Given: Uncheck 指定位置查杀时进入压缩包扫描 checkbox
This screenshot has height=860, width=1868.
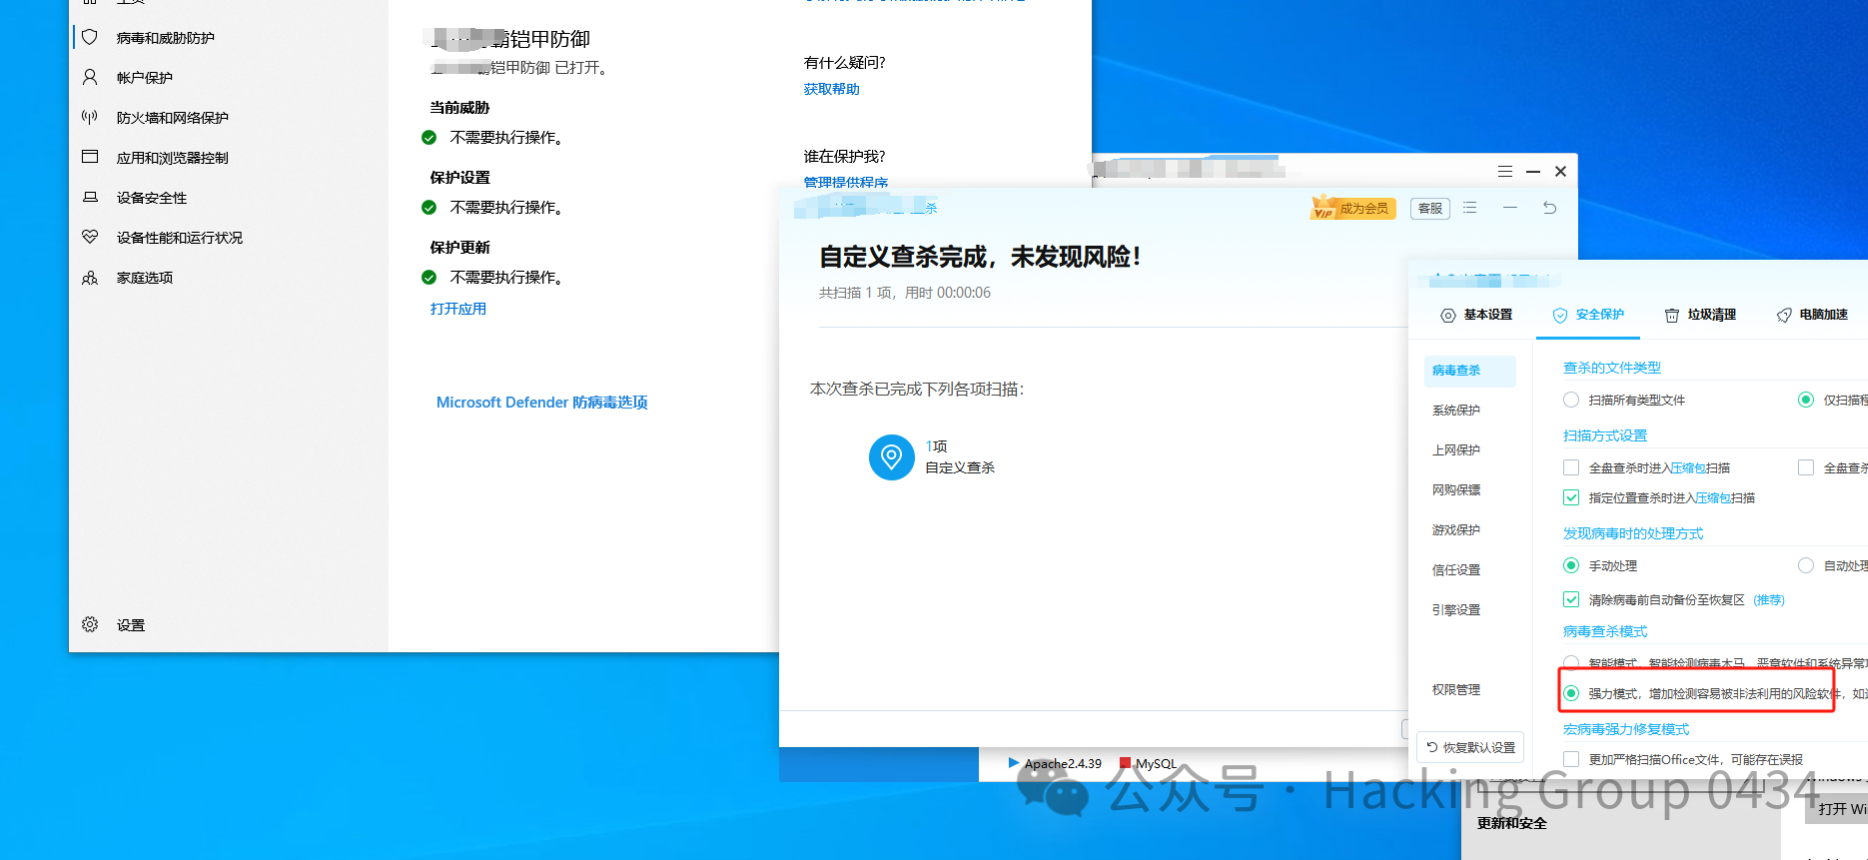Looking at the screenshot, I should pyautogui.click(x=1571, y=497).
